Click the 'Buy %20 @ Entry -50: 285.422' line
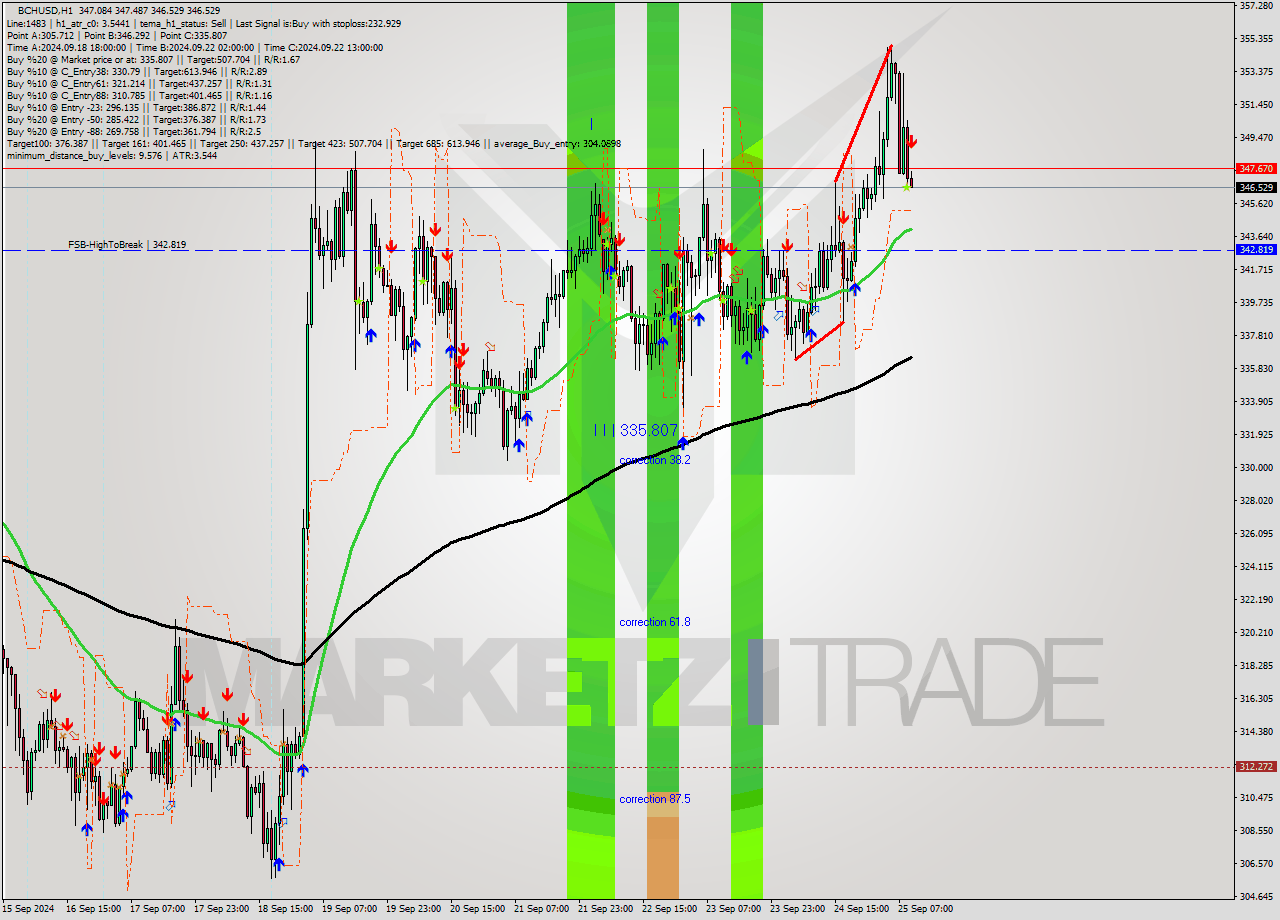This screenshot has width=1280, height=920. point(136,119)
